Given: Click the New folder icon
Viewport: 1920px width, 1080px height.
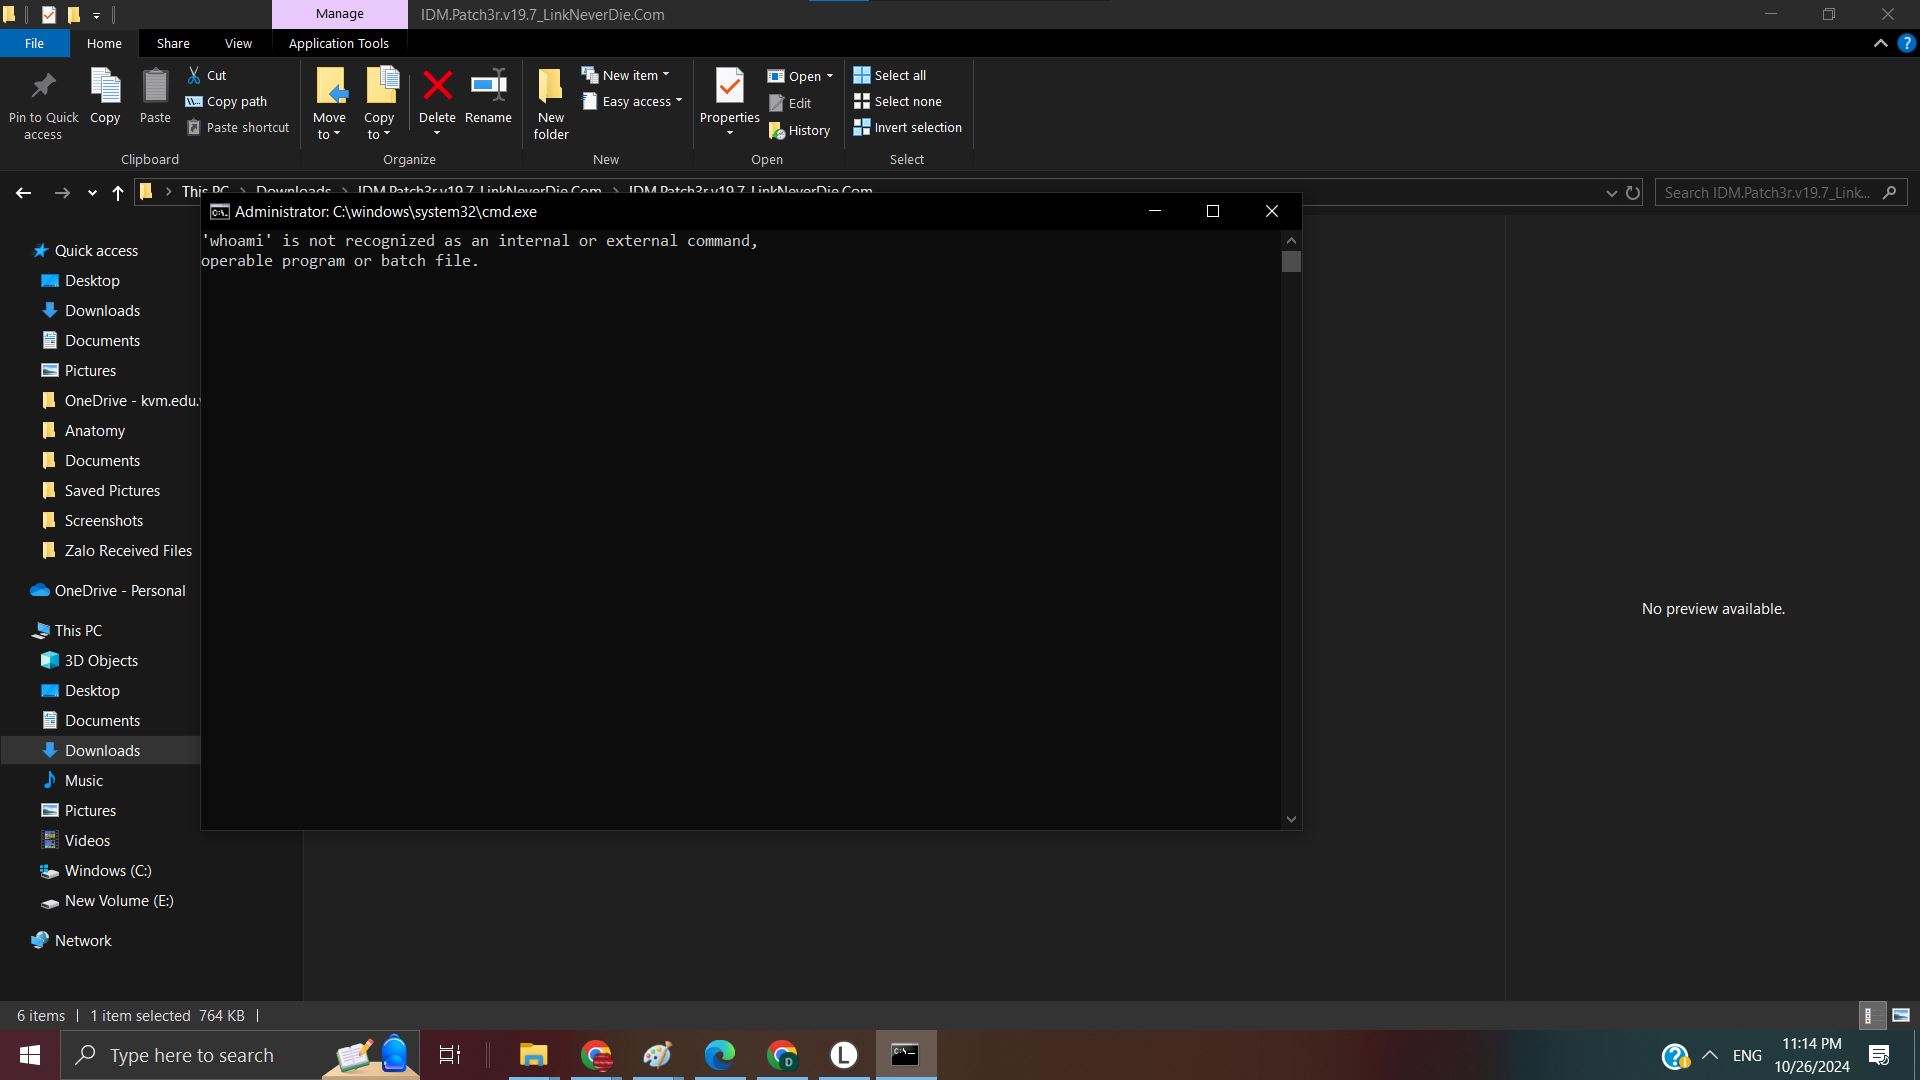Looking at the screenshot, I should [550, 86].
